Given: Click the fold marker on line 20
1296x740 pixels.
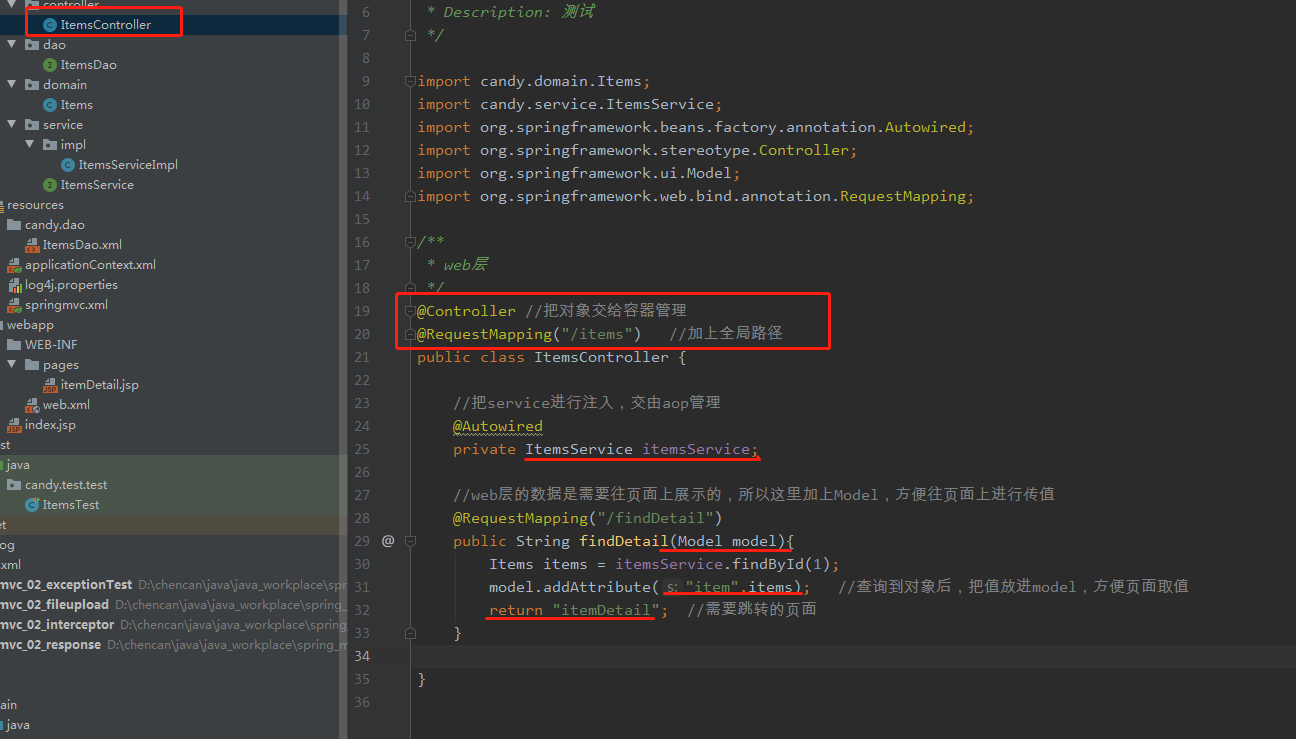Looking at the screenshot, I should click(409, 334).
